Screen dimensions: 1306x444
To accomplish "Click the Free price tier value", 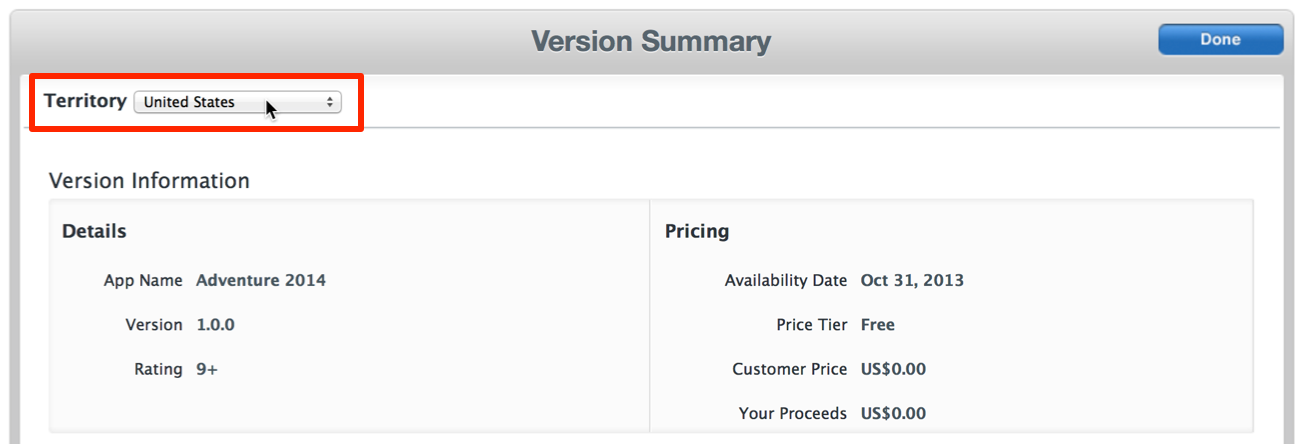I will (878, 325).
